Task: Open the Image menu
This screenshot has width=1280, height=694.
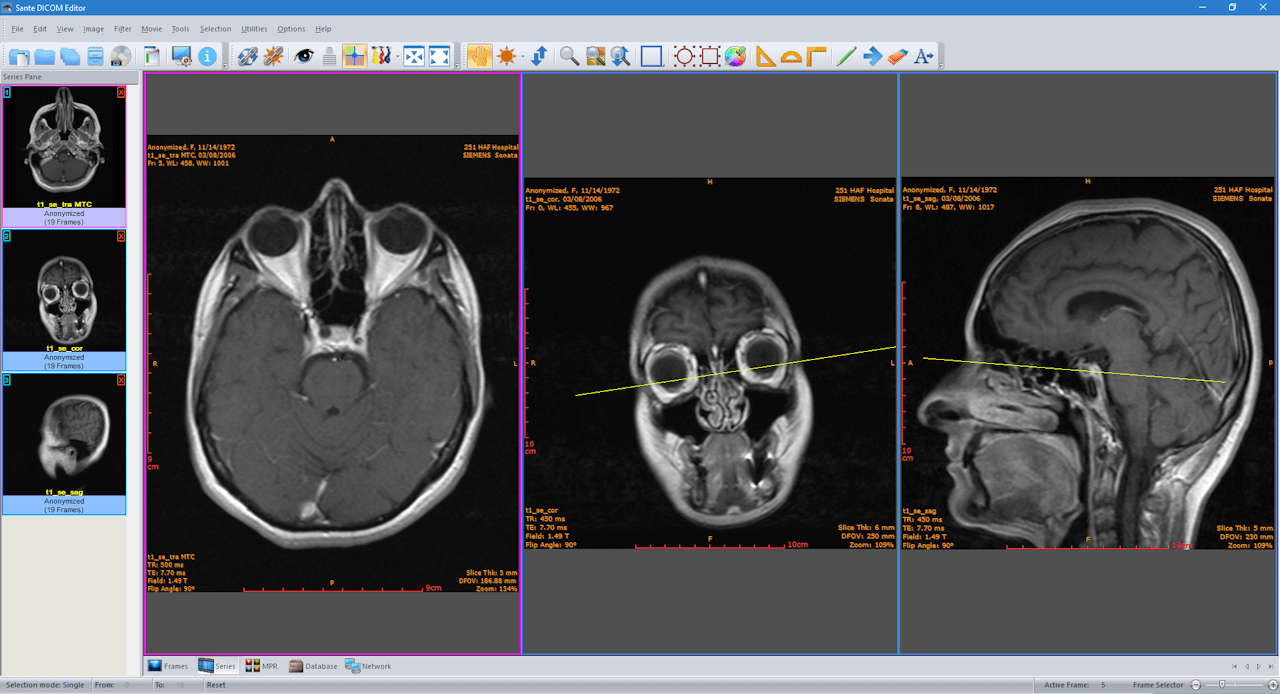Action: (93, 29)
